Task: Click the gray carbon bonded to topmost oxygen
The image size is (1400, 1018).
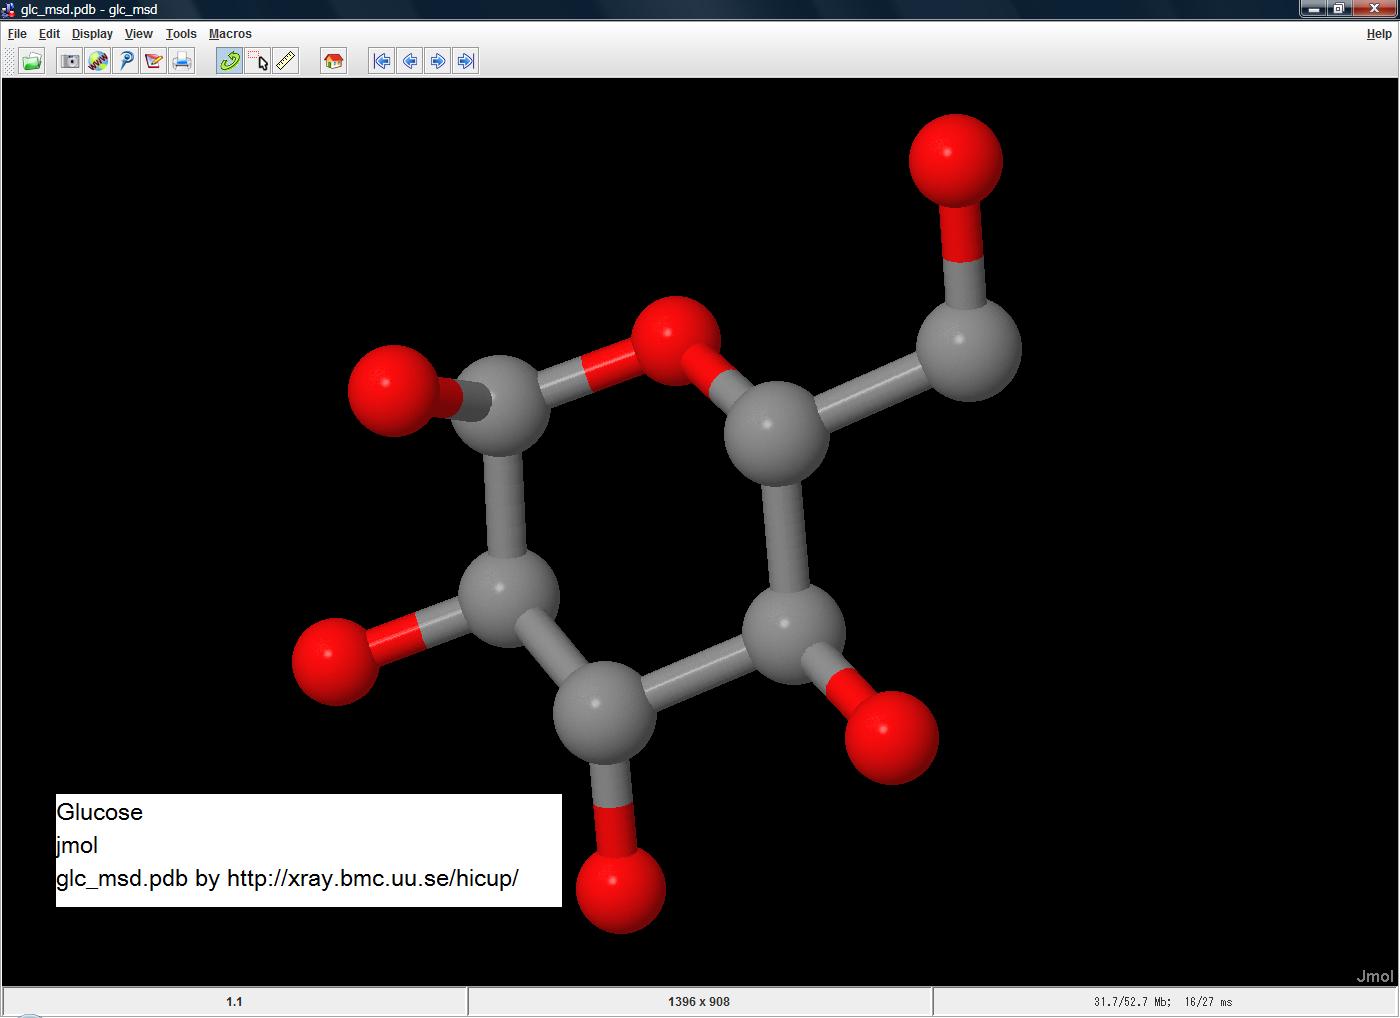Action: coord(969,350)
